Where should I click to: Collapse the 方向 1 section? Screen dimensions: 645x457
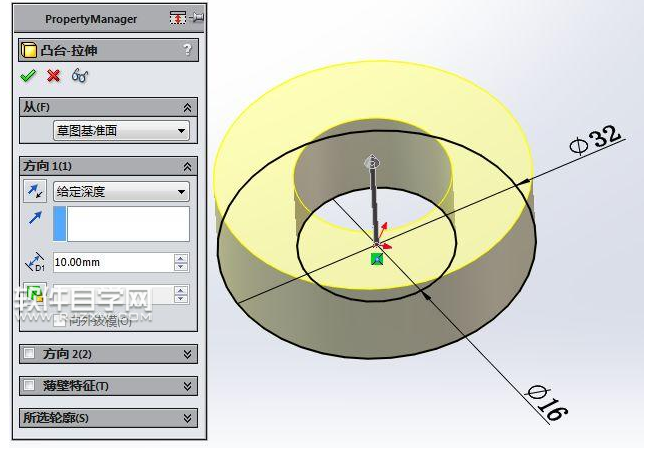187,166
